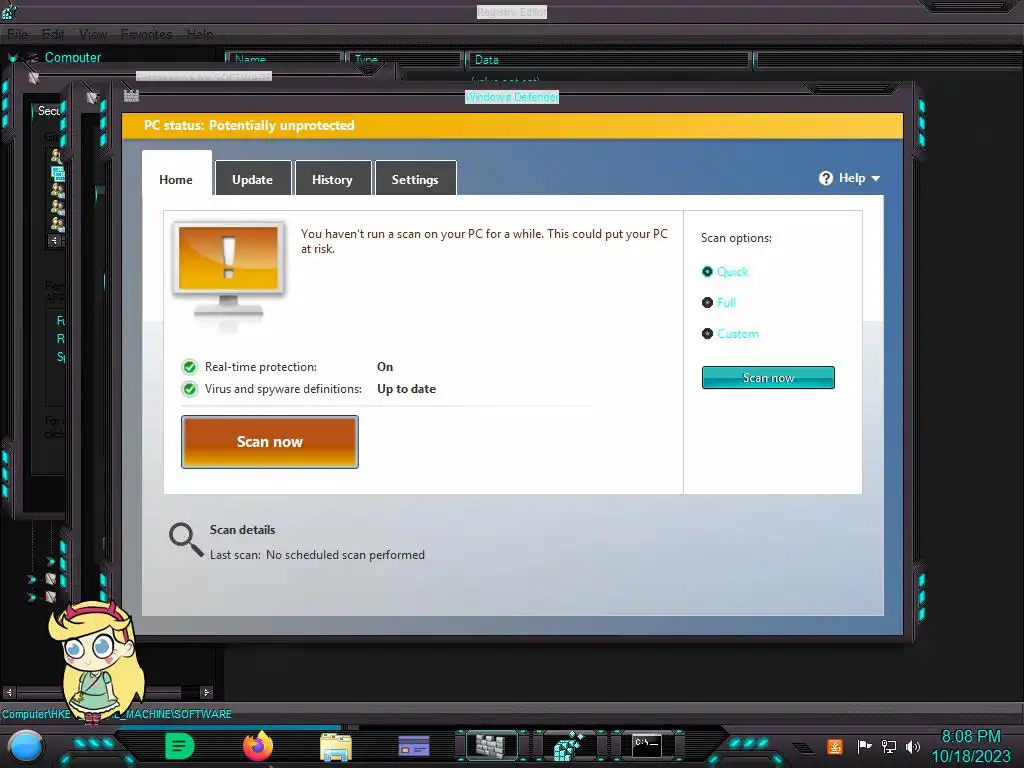The width and height of the screenshot is (1024, 768).
Task: Open the Action Center flag tray icon
Action: tap(865, 746)
